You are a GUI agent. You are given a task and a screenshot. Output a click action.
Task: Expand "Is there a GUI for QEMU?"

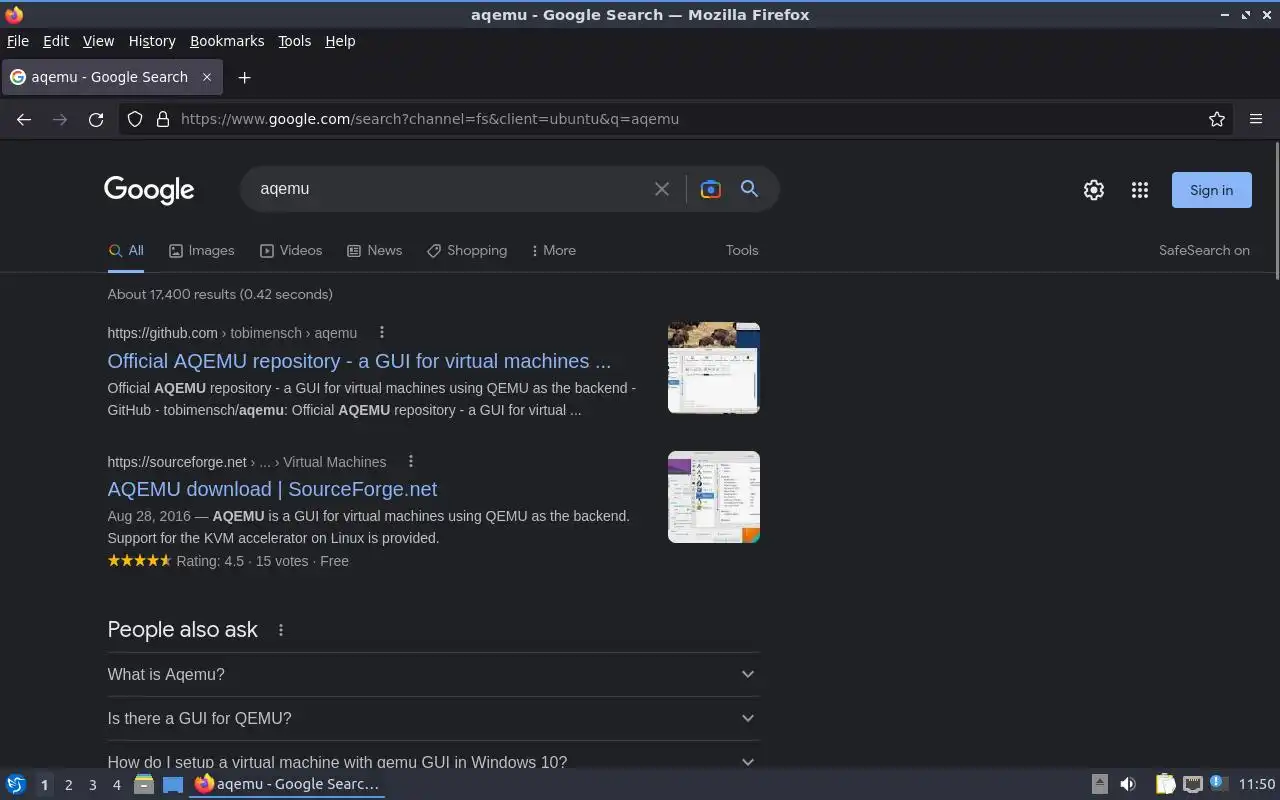[x=433, y=718]
